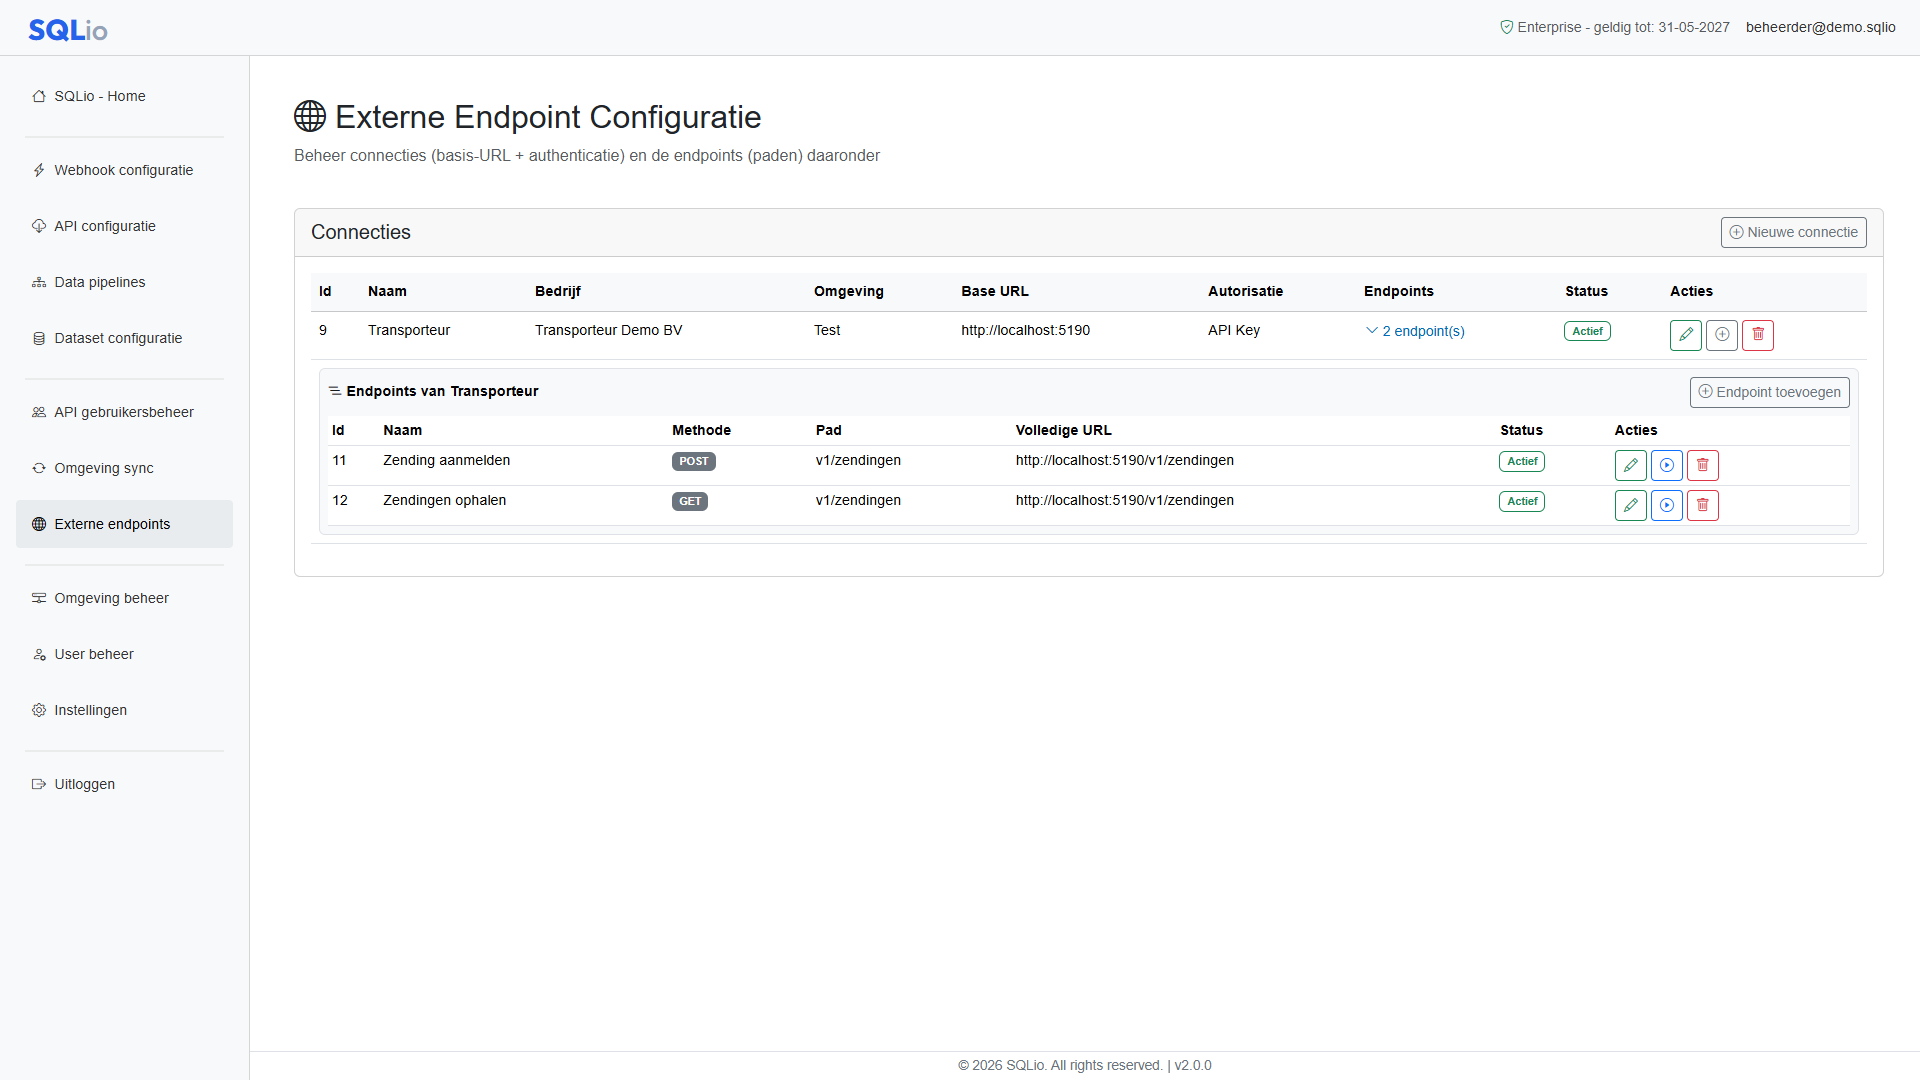Run test on Zending aanmelden endpoint

click(1667, 465)
